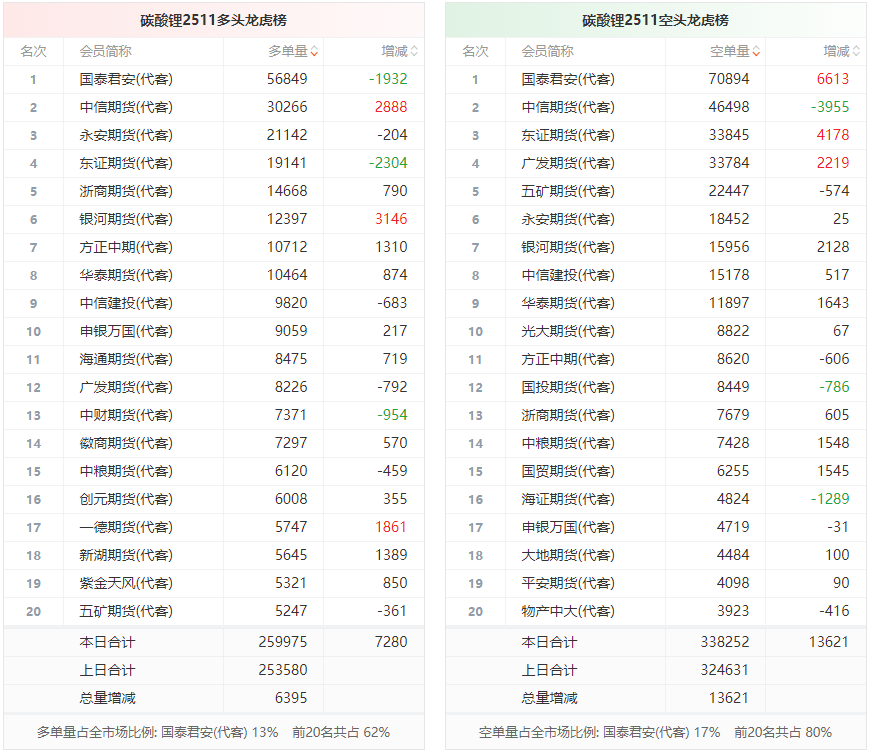870x753 pixels.
Task: Click 五矿期货(代客) in short table
Action: tap(568, 191)
